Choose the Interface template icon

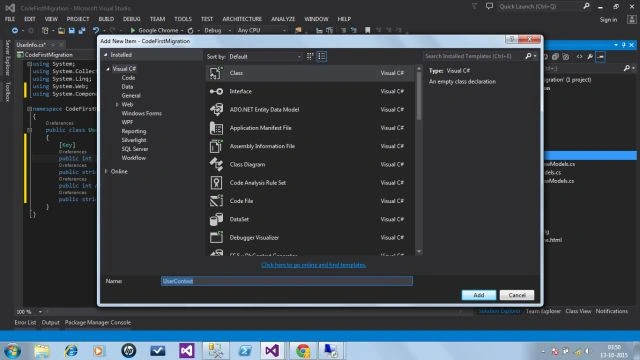(216, 91)
